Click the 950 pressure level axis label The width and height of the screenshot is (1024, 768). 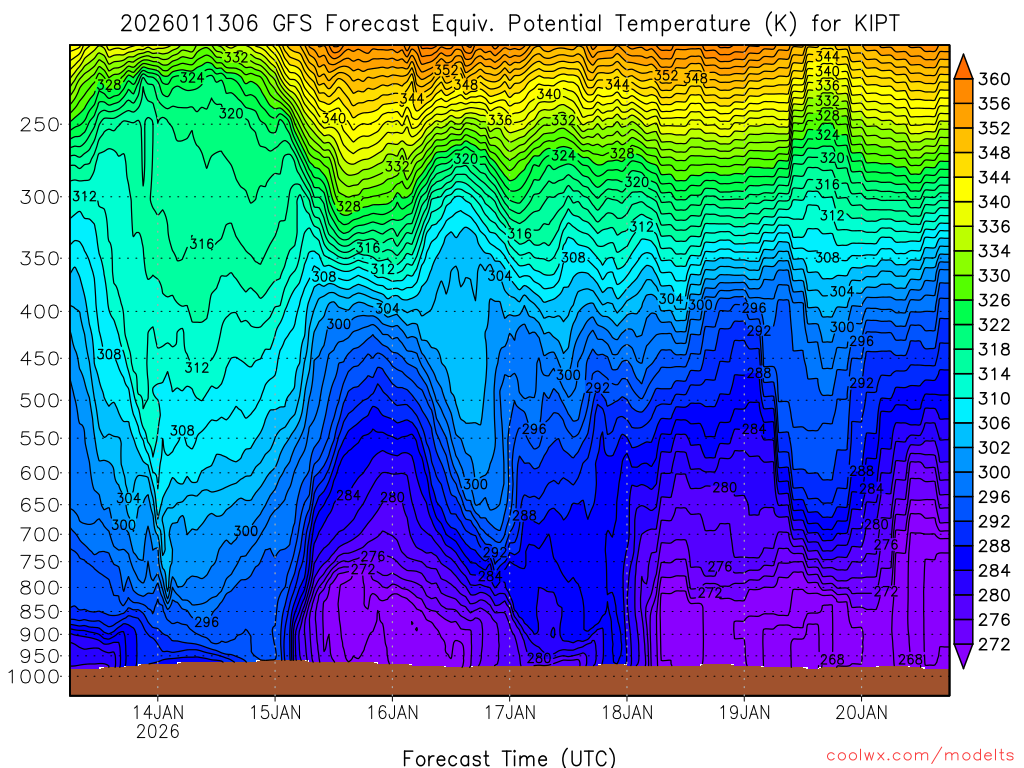pyautogui.click(x=40, y=656)
